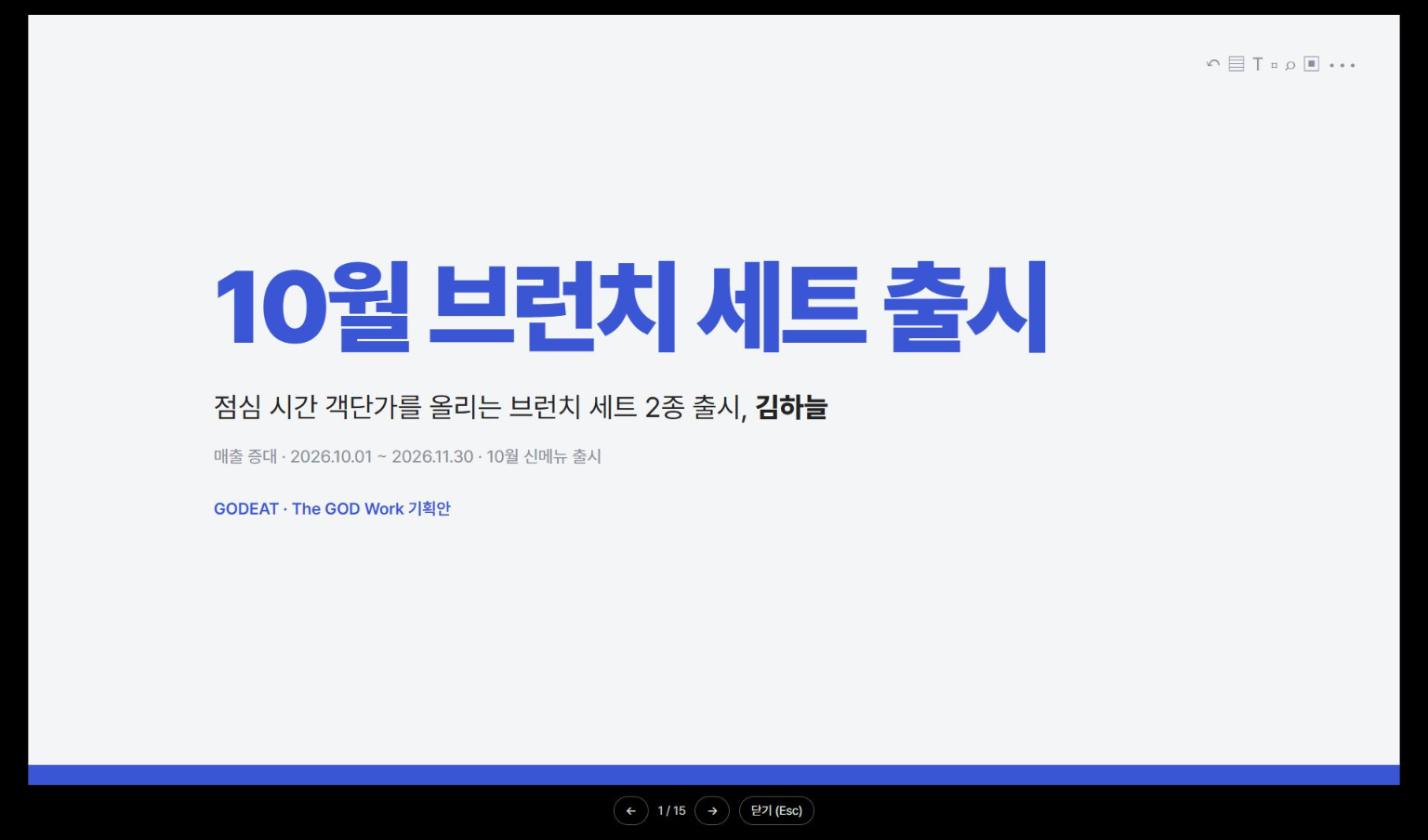Screen dimensions: 1428x840
Task: Click the bold author name 김하늘
Action: tap(791, 407)
